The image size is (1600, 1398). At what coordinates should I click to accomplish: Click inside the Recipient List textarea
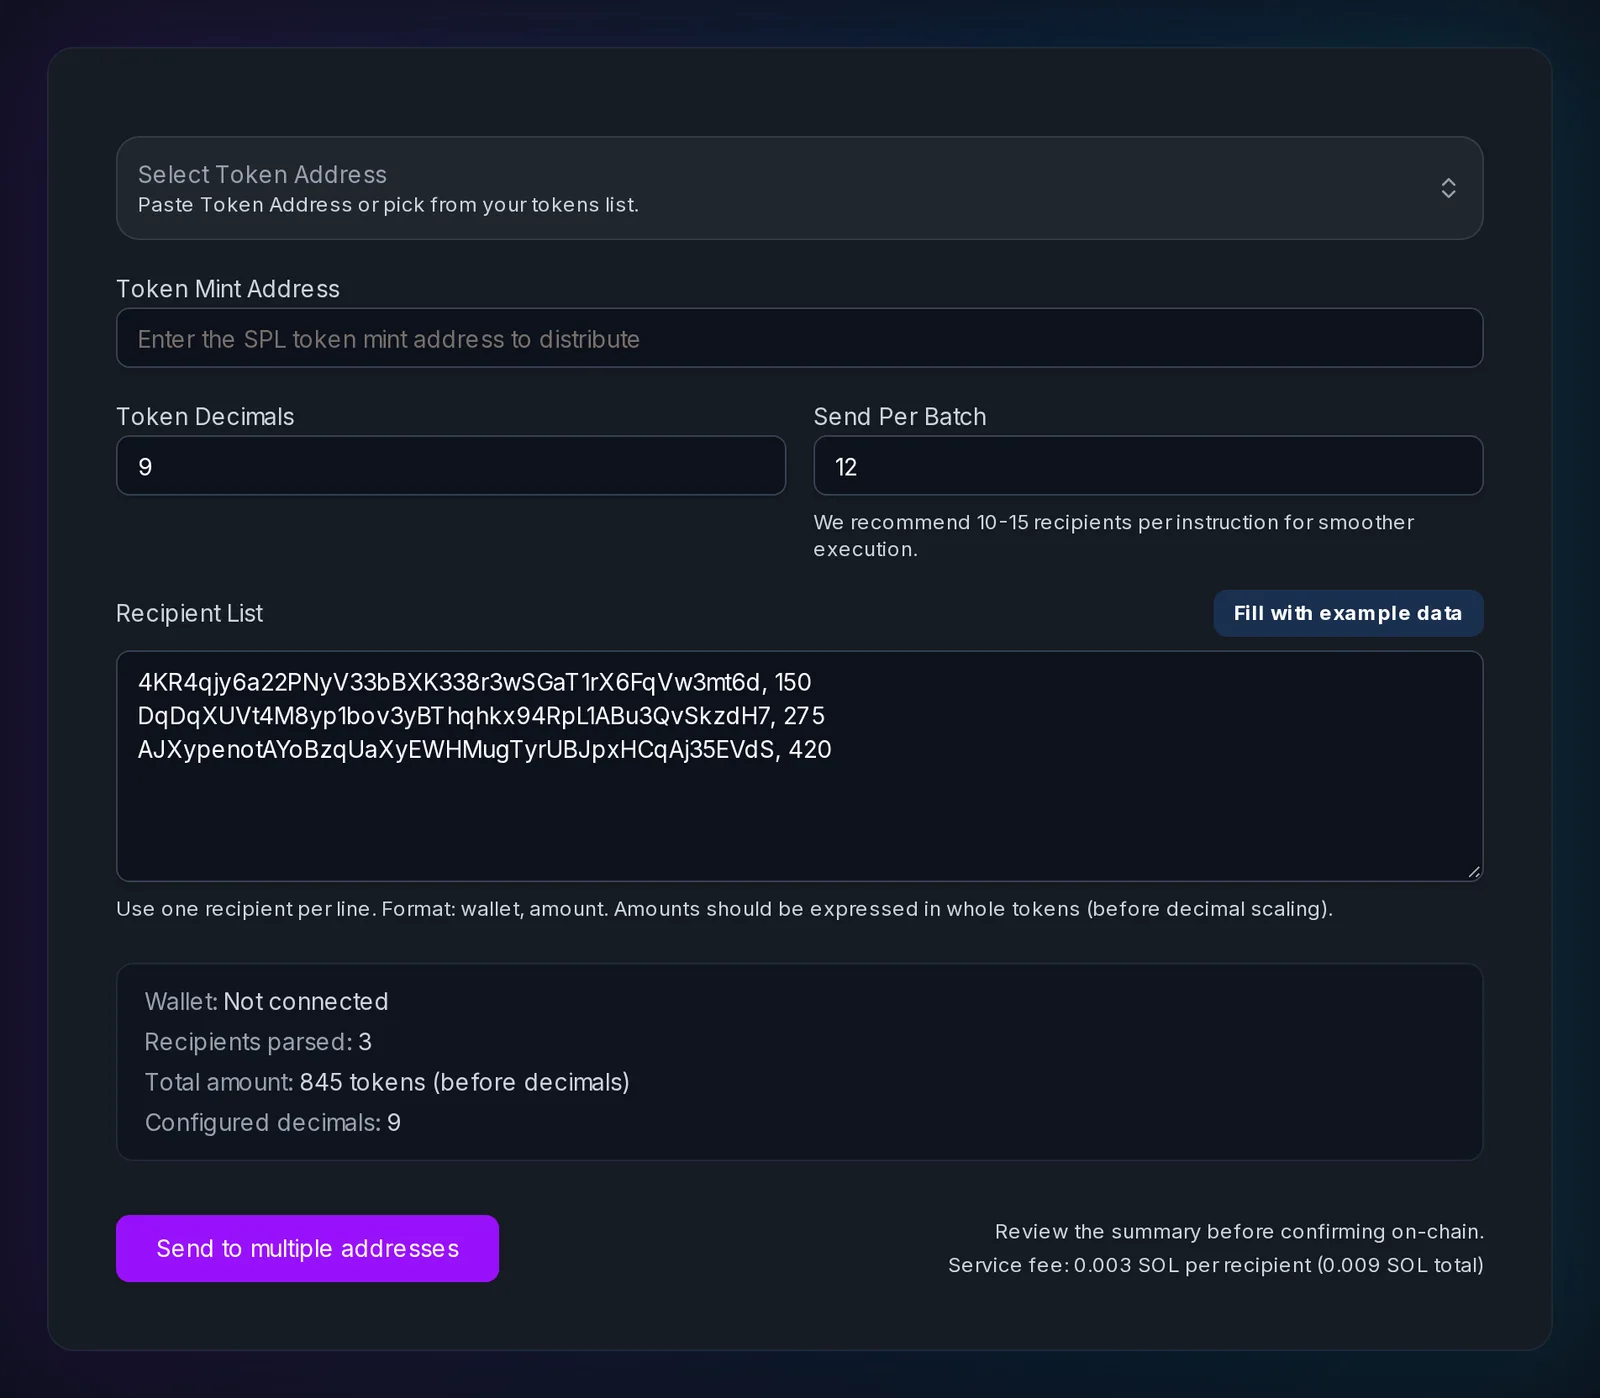click(799, 766)
